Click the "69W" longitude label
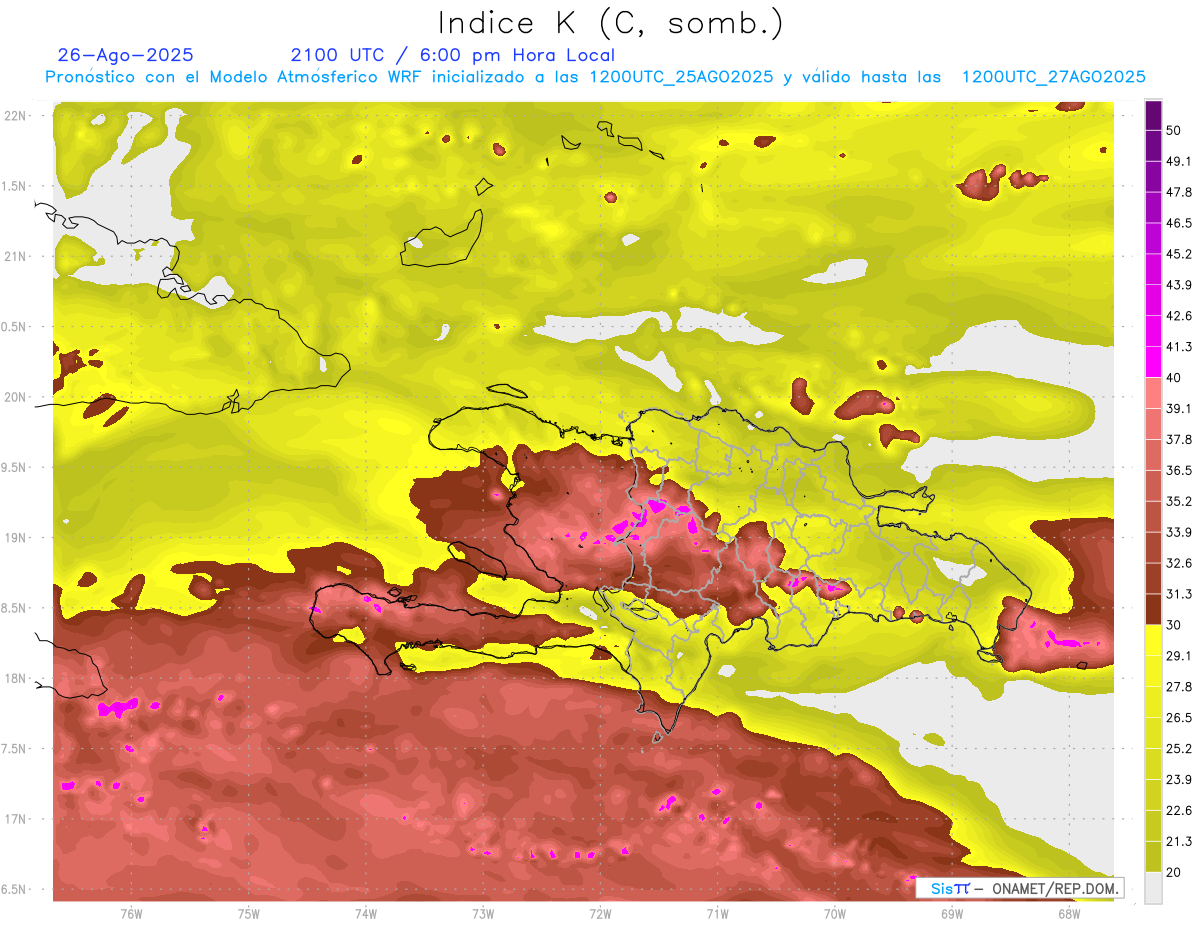 952,913
